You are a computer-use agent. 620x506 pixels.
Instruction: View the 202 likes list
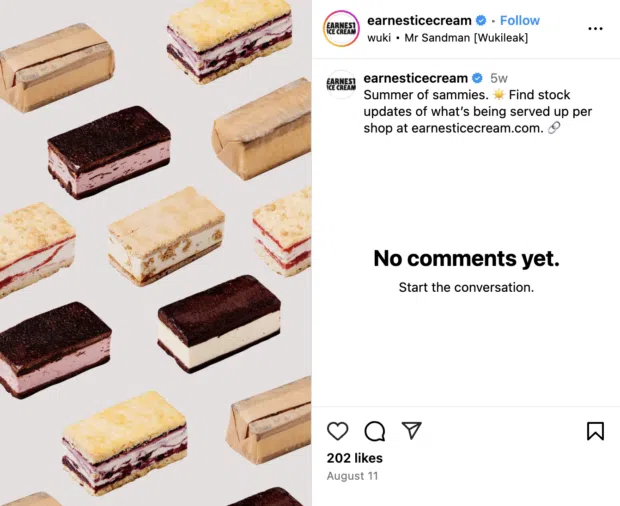click(354, 458)
